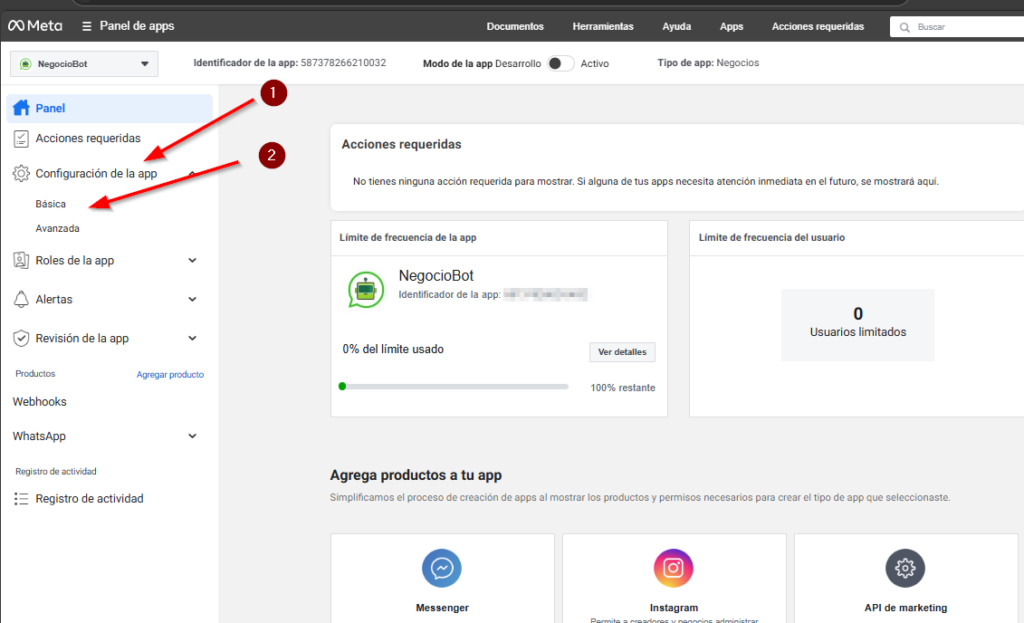Expand the Revisión de la app chevron
1024x623 pixels.
(x=192, y=338)
